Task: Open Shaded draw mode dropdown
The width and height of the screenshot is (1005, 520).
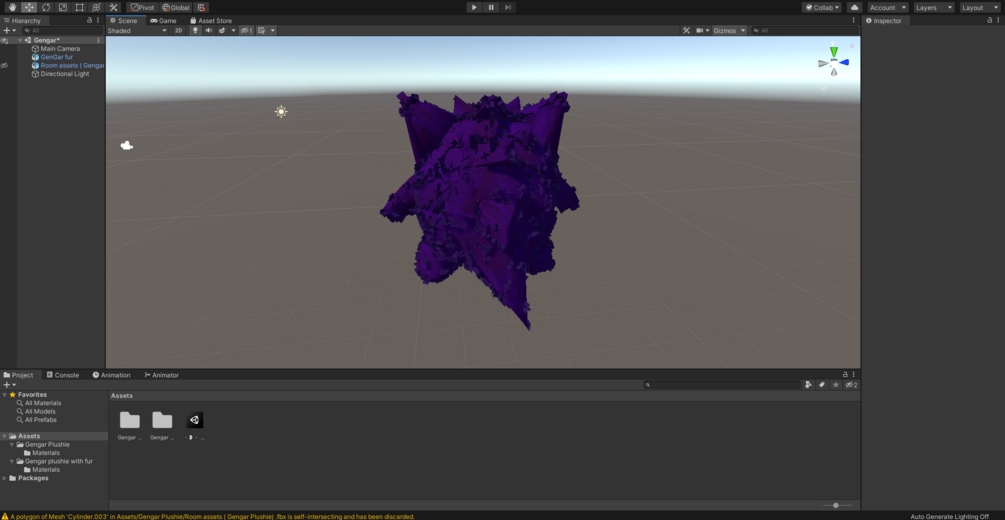Action: pyautogui.click(x=137, y=30)
